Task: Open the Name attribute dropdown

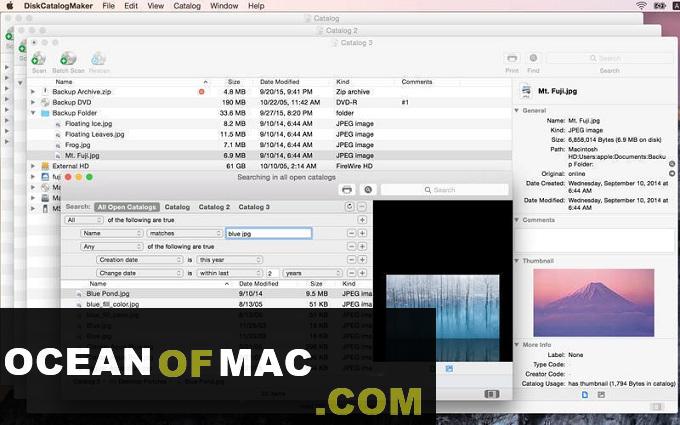Action: point(111,233)
